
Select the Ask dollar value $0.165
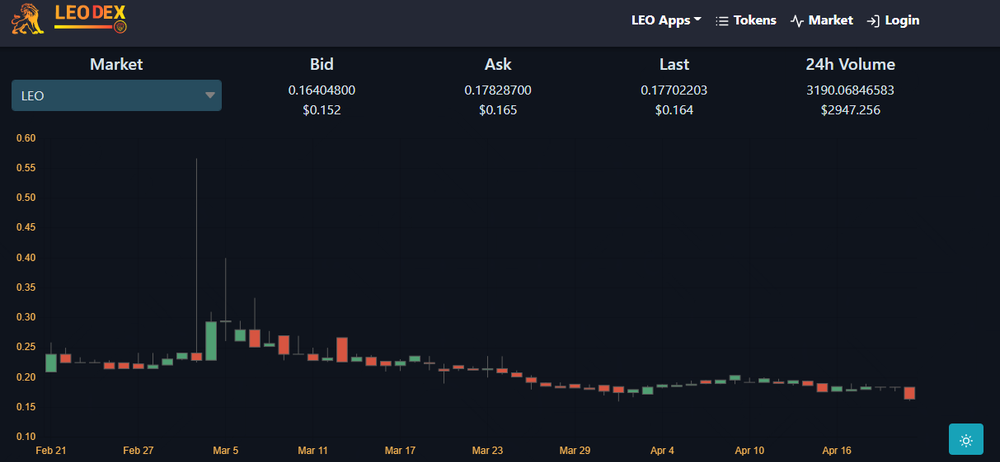497,110
